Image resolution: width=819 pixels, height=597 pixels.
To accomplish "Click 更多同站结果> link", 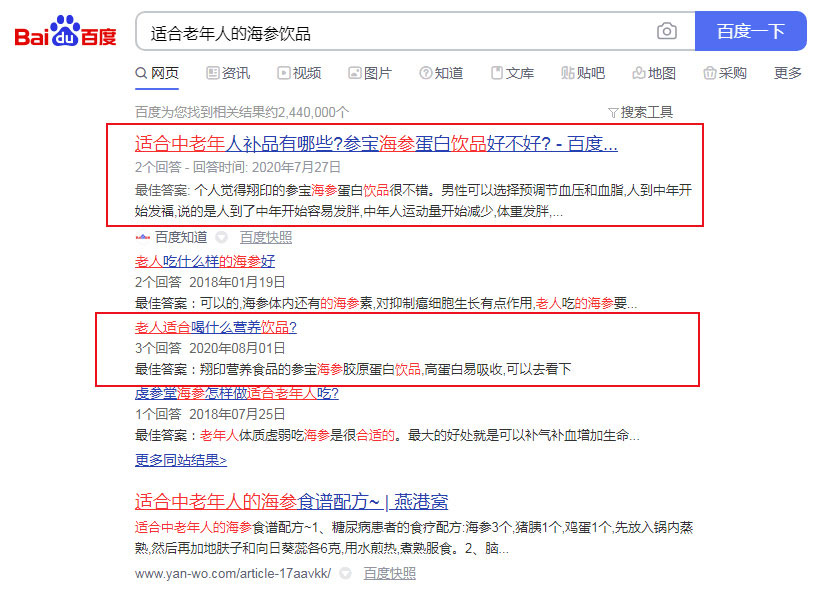I will pos(181,460).
